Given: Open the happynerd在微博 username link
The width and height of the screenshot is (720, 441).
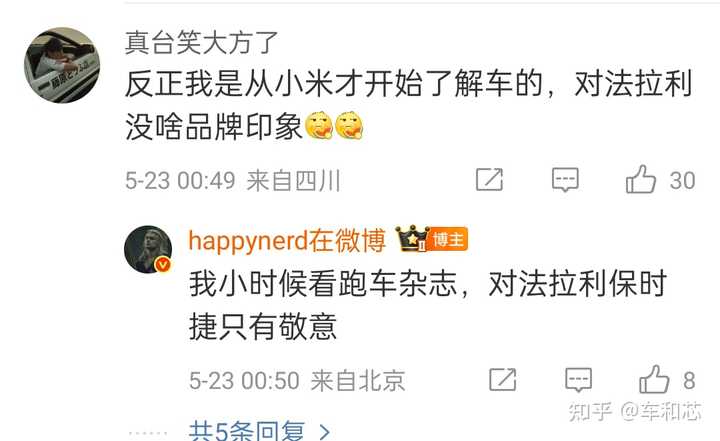Looking at the screenshot, I should pyautogui.click(x=287, y=240).
